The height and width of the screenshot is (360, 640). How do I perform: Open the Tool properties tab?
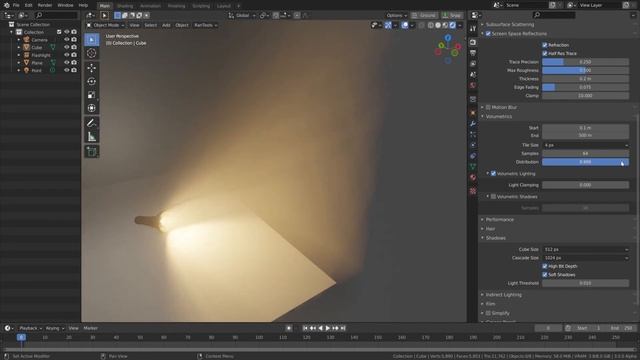point(473,29)
